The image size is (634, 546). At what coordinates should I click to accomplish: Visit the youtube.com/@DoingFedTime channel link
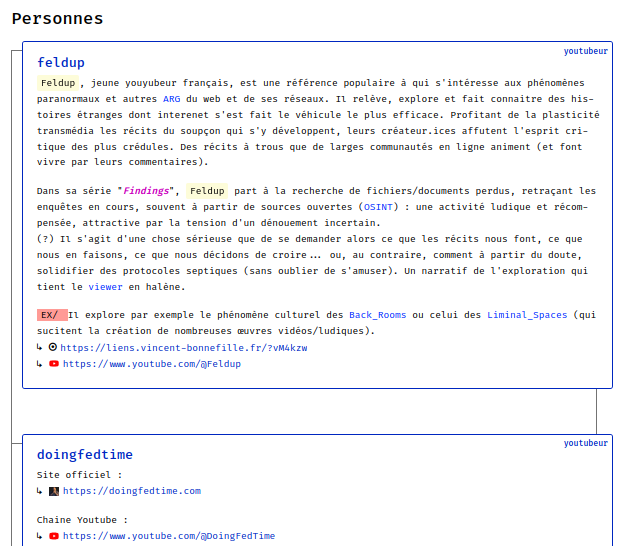[169, 536]
